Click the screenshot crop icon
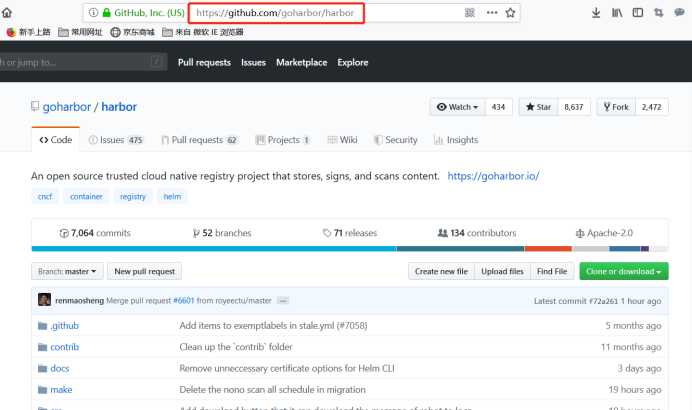Viewport: 692px width, 410px height. pos(658,13)
